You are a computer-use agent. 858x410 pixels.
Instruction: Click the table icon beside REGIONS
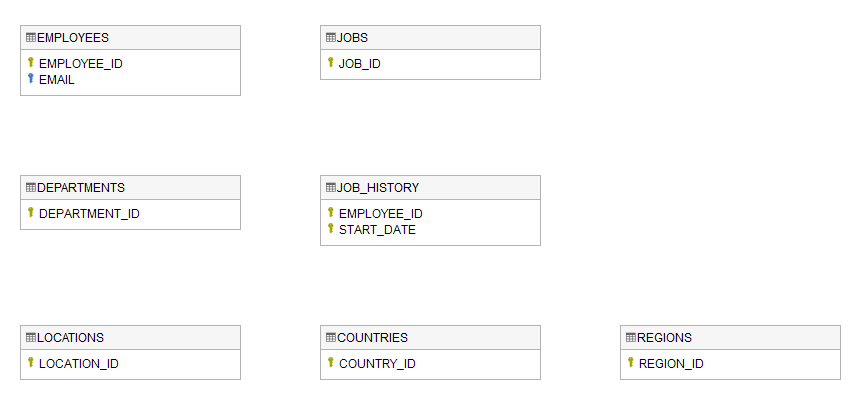[631, 338]
